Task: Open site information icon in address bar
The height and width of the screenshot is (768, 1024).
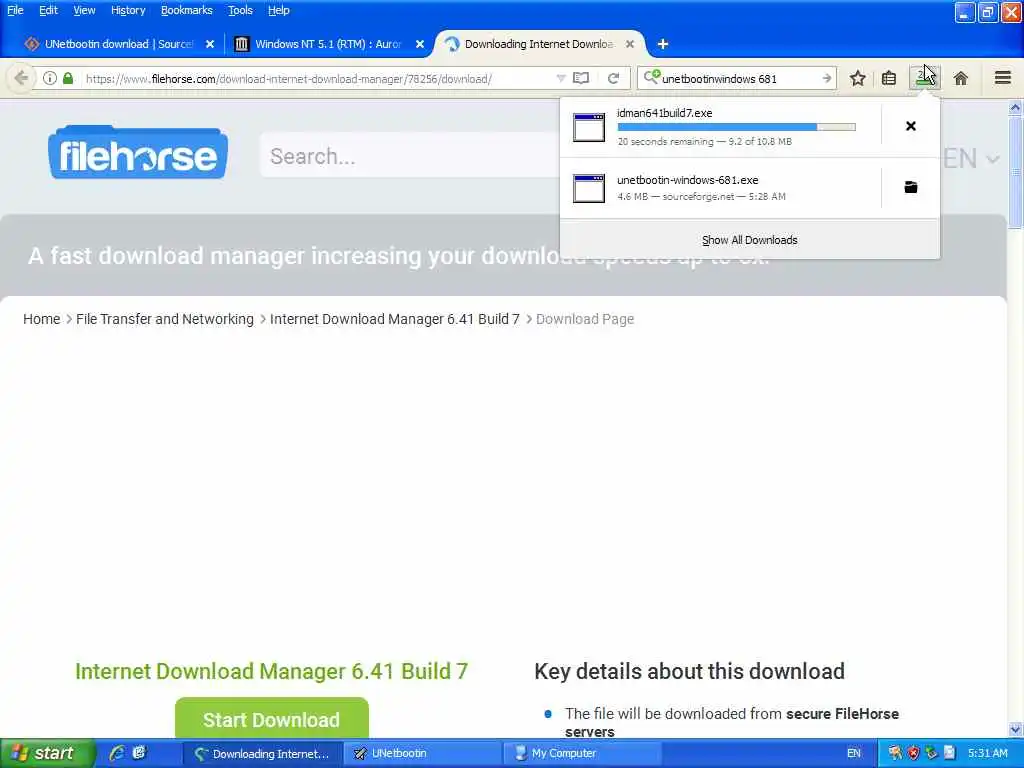Action: pyautogui.click(x=50, y=78)
